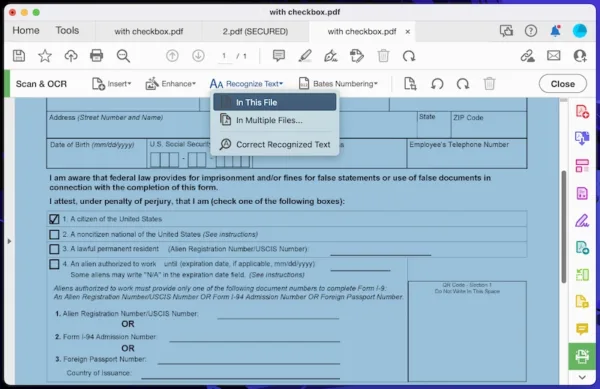Viewport: 600px width, 389px height.
Task: Rotate clockwise in Scan & OCR bar
Action: (x=463, y=84)
